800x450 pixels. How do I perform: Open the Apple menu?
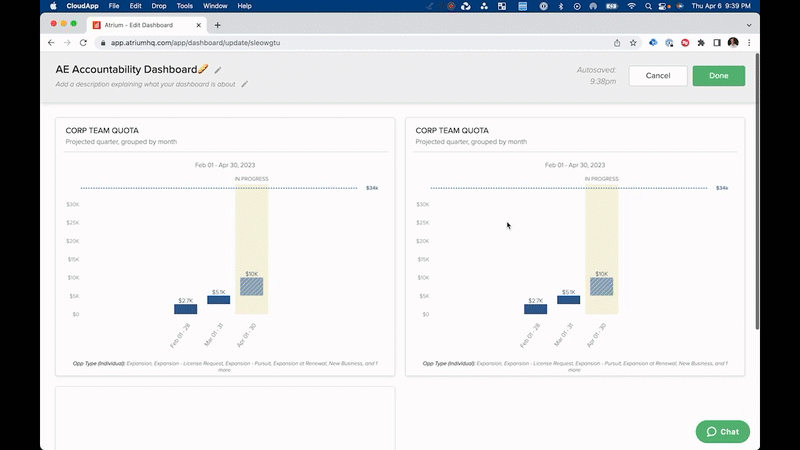(x=53, y=6)
